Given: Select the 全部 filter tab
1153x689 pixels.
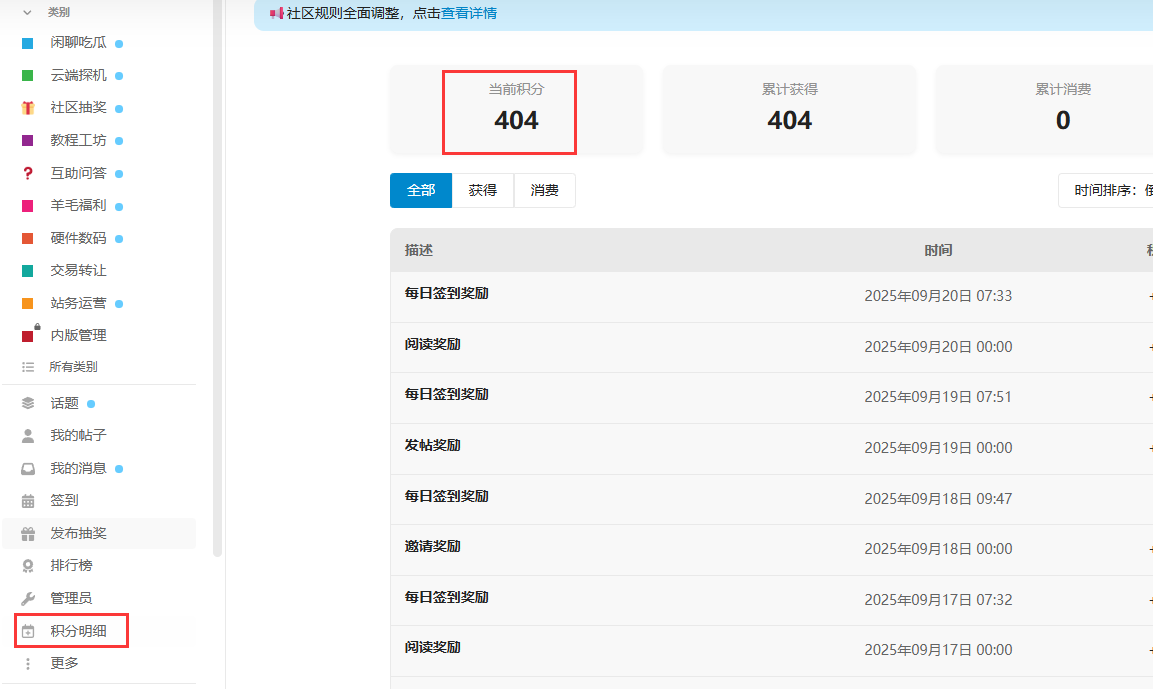Looking at the screenshot, I should [x=421, y=190].
